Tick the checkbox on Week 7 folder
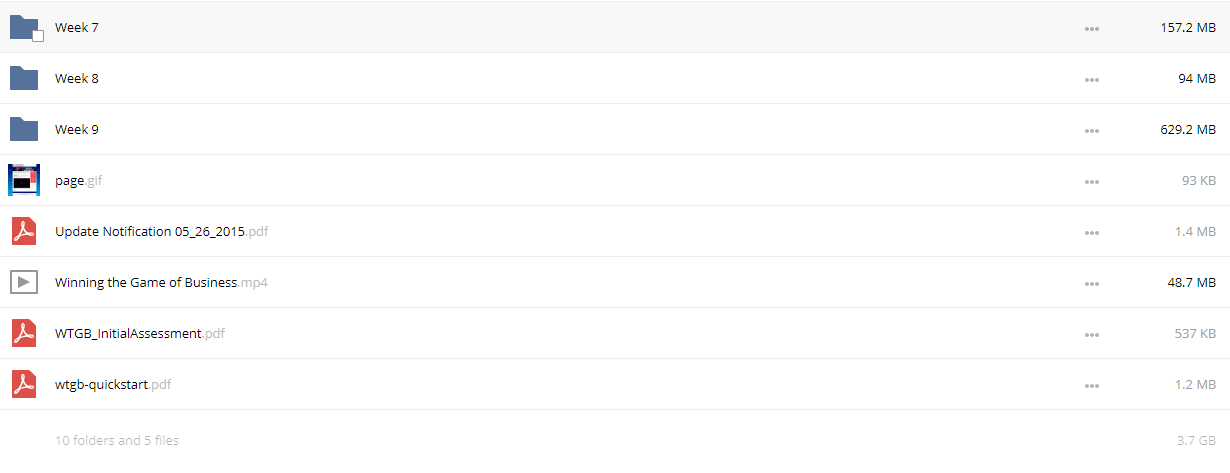 pyautogui.click(x=38, y=36)
